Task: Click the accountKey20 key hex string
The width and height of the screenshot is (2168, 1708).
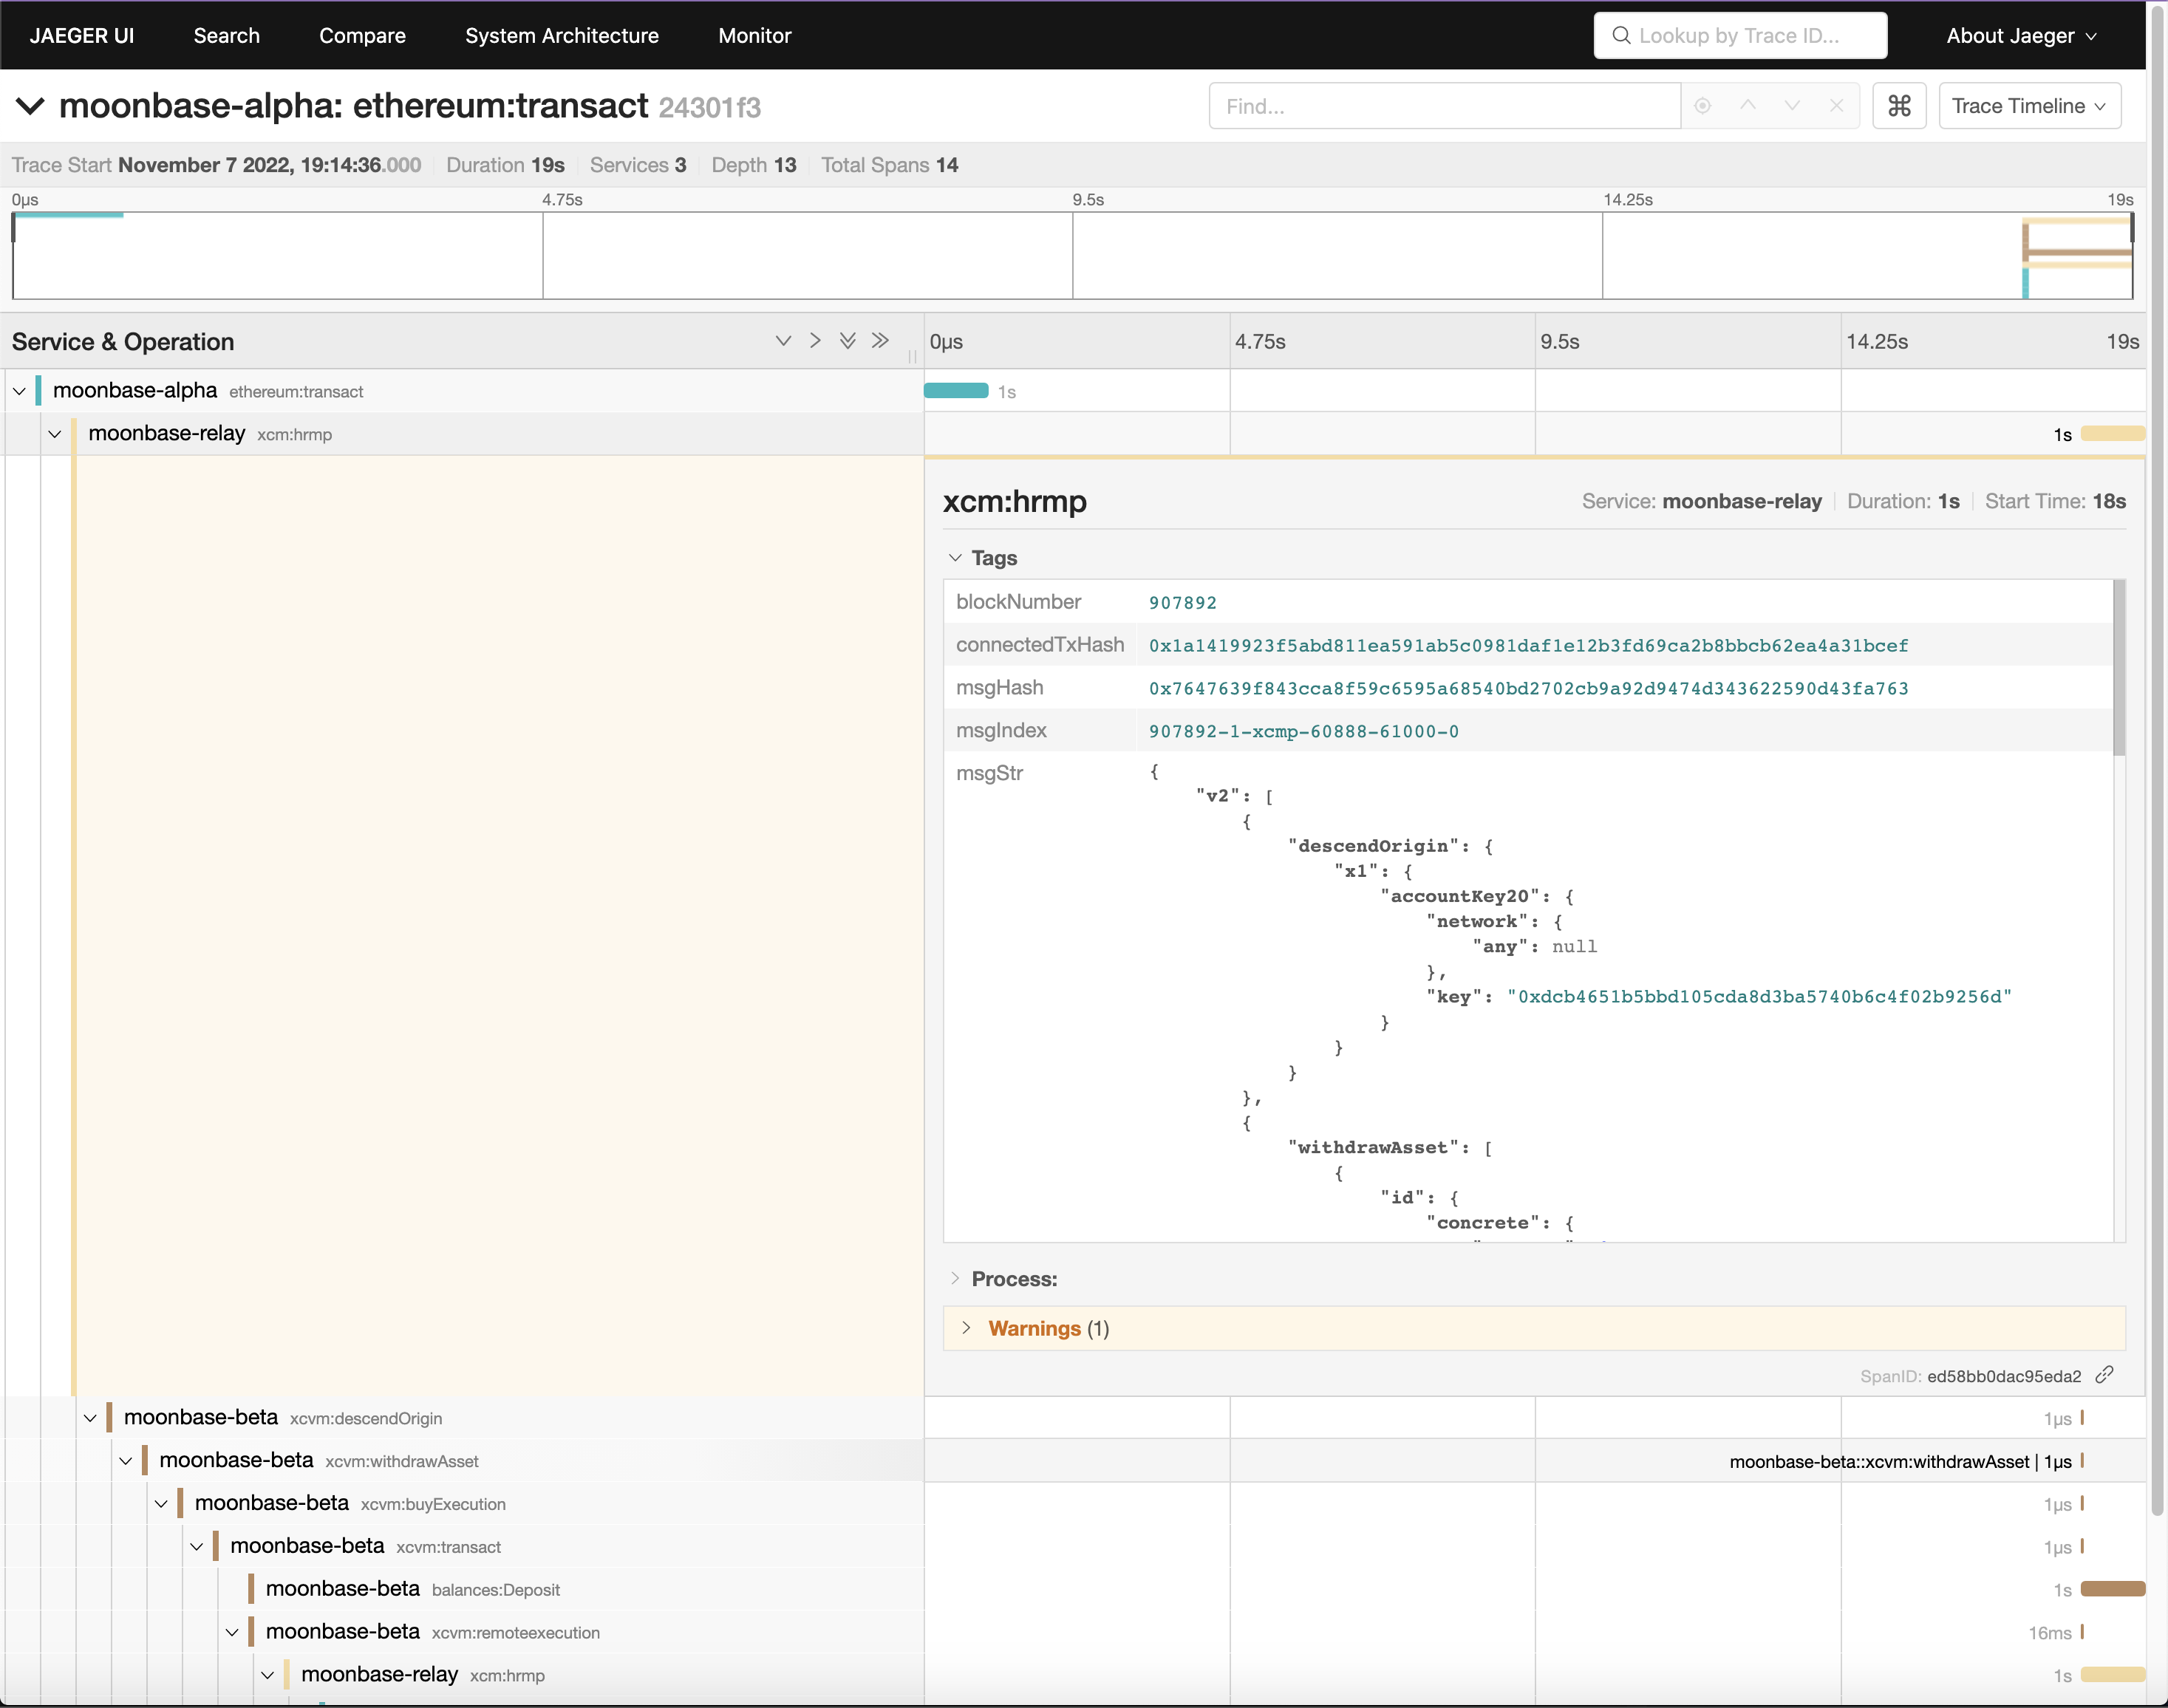Action: 1759,997
